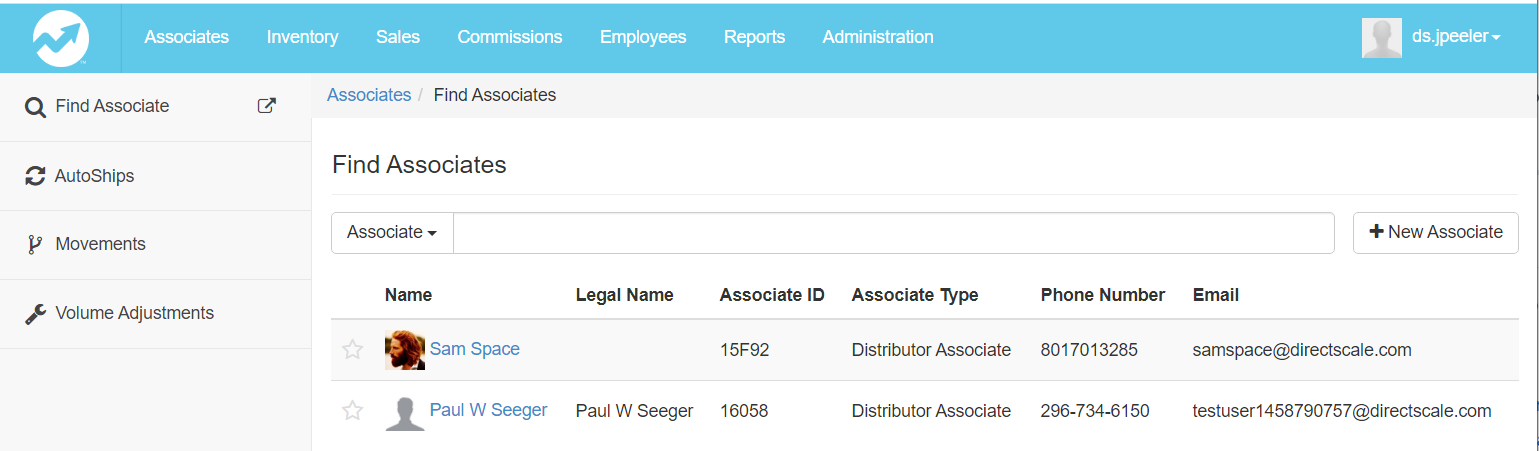Click the Movements branch icon
Viewport: 1539px width, 451px height.
coord(35,245)
